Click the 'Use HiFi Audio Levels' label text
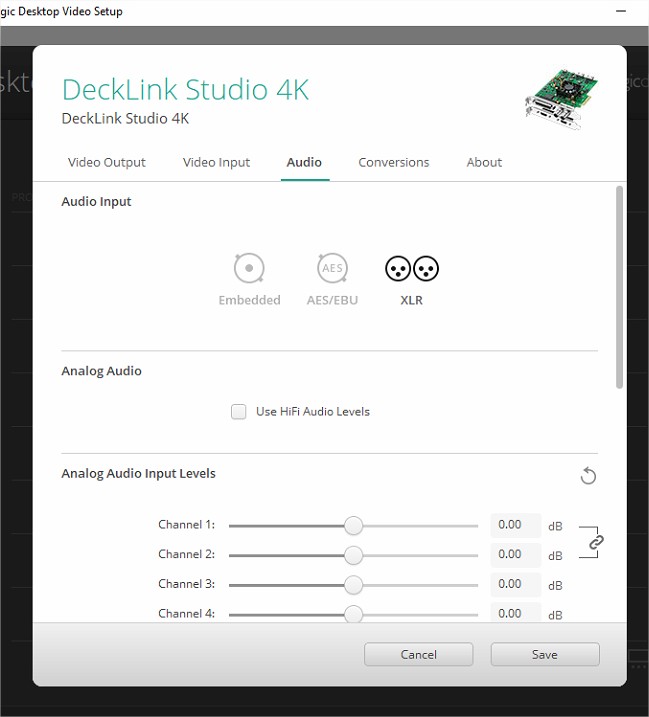The height and width of the screenshot is (717, 649). 313,412
